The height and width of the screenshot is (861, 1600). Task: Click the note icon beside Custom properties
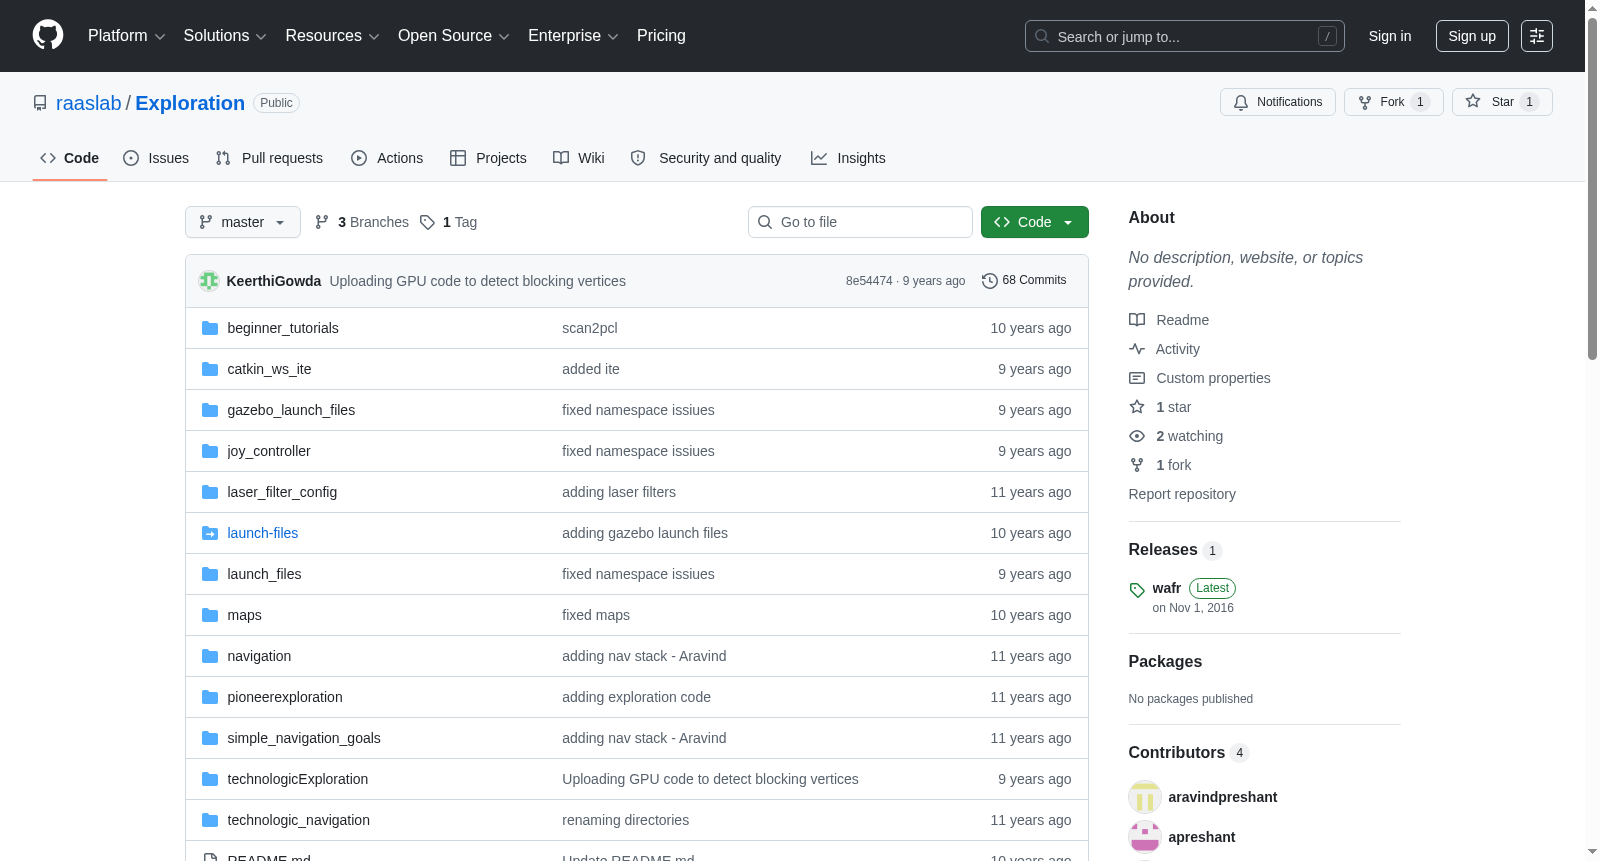(1137, 378)
